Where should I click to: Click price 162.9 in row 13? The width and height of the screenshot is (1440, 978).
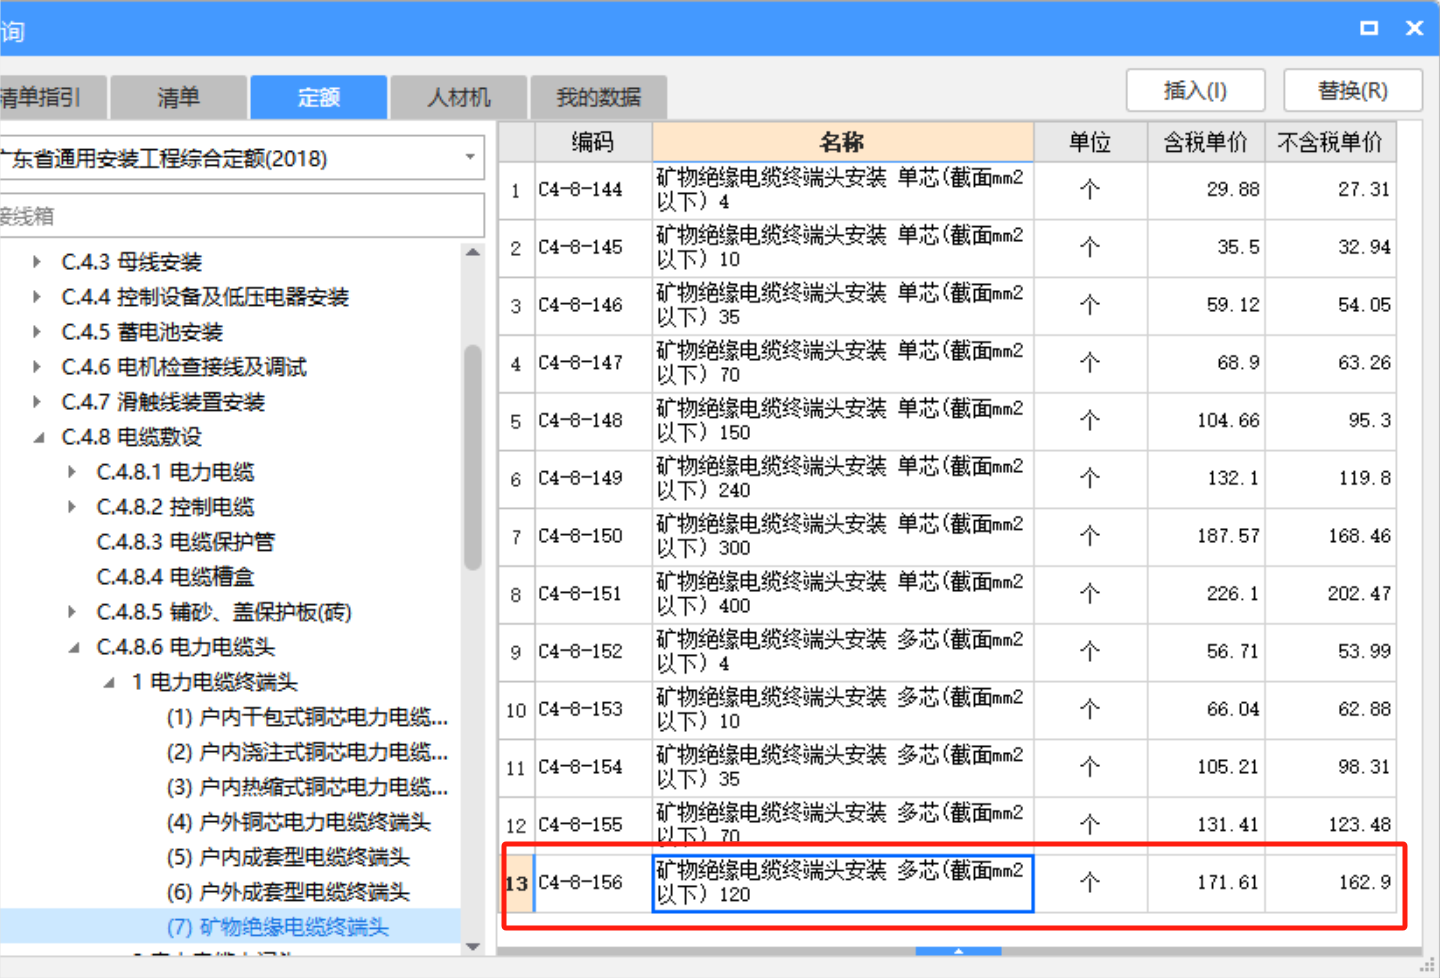pyautogui.click(x=1330, y=883)
